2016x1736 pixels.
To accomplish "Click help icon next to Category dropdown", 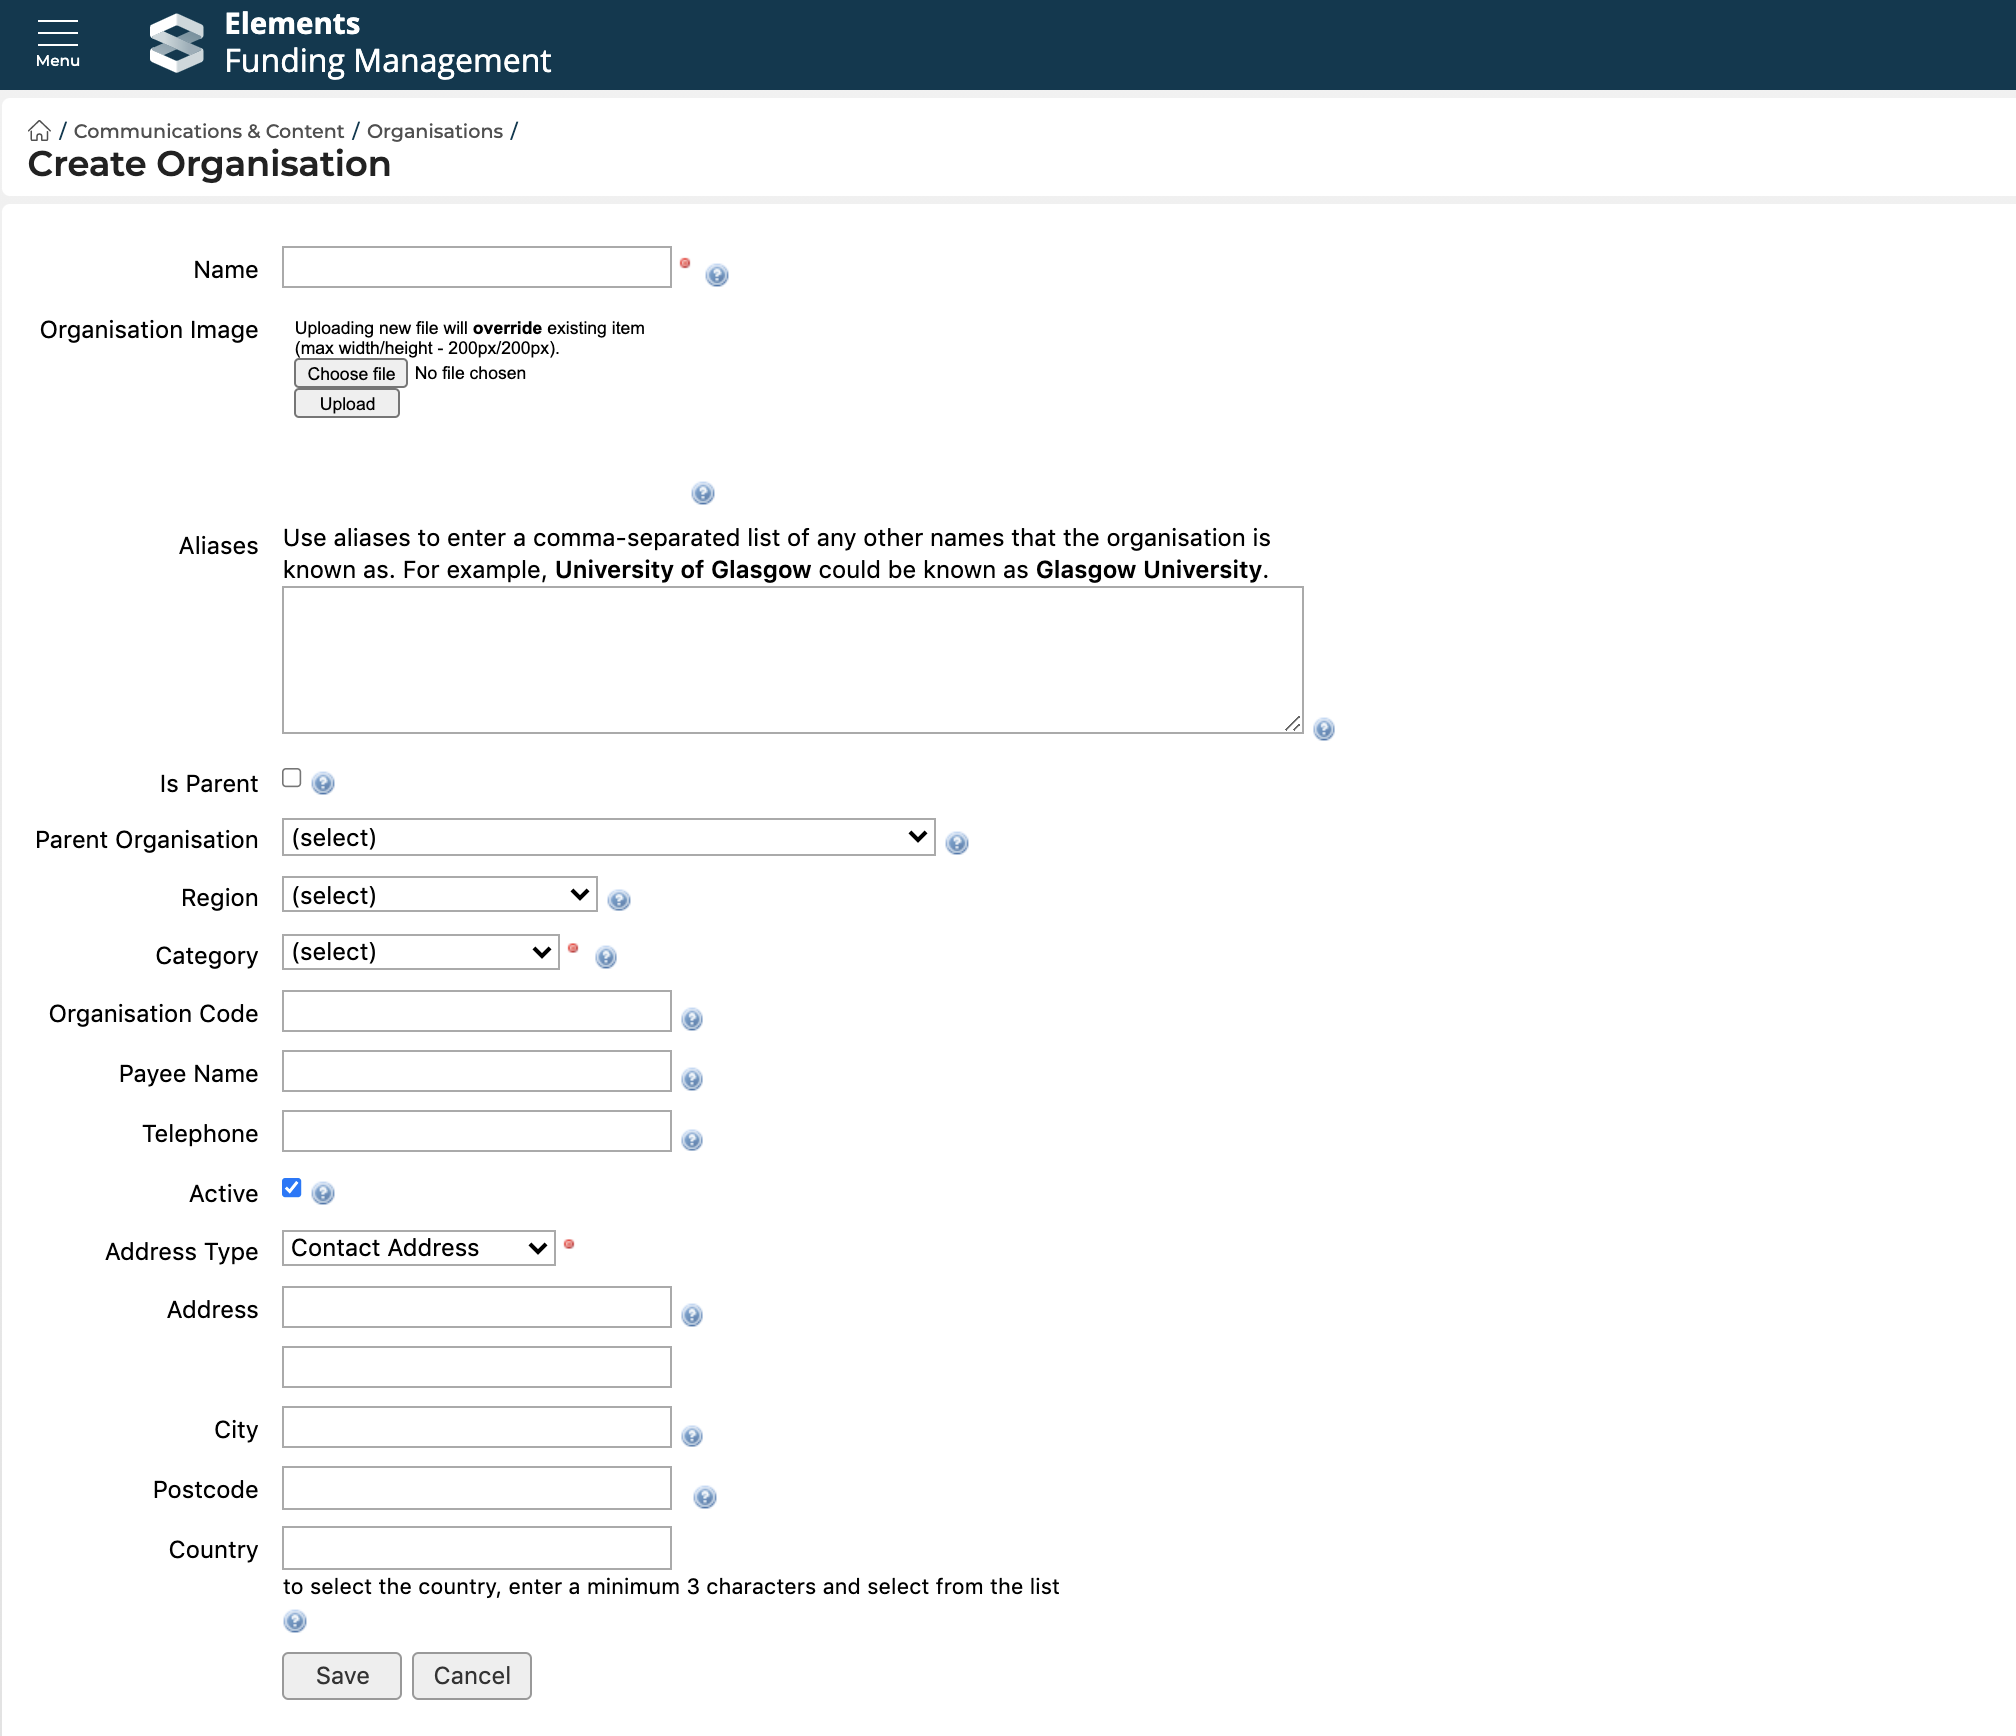I will coord(605,957).
